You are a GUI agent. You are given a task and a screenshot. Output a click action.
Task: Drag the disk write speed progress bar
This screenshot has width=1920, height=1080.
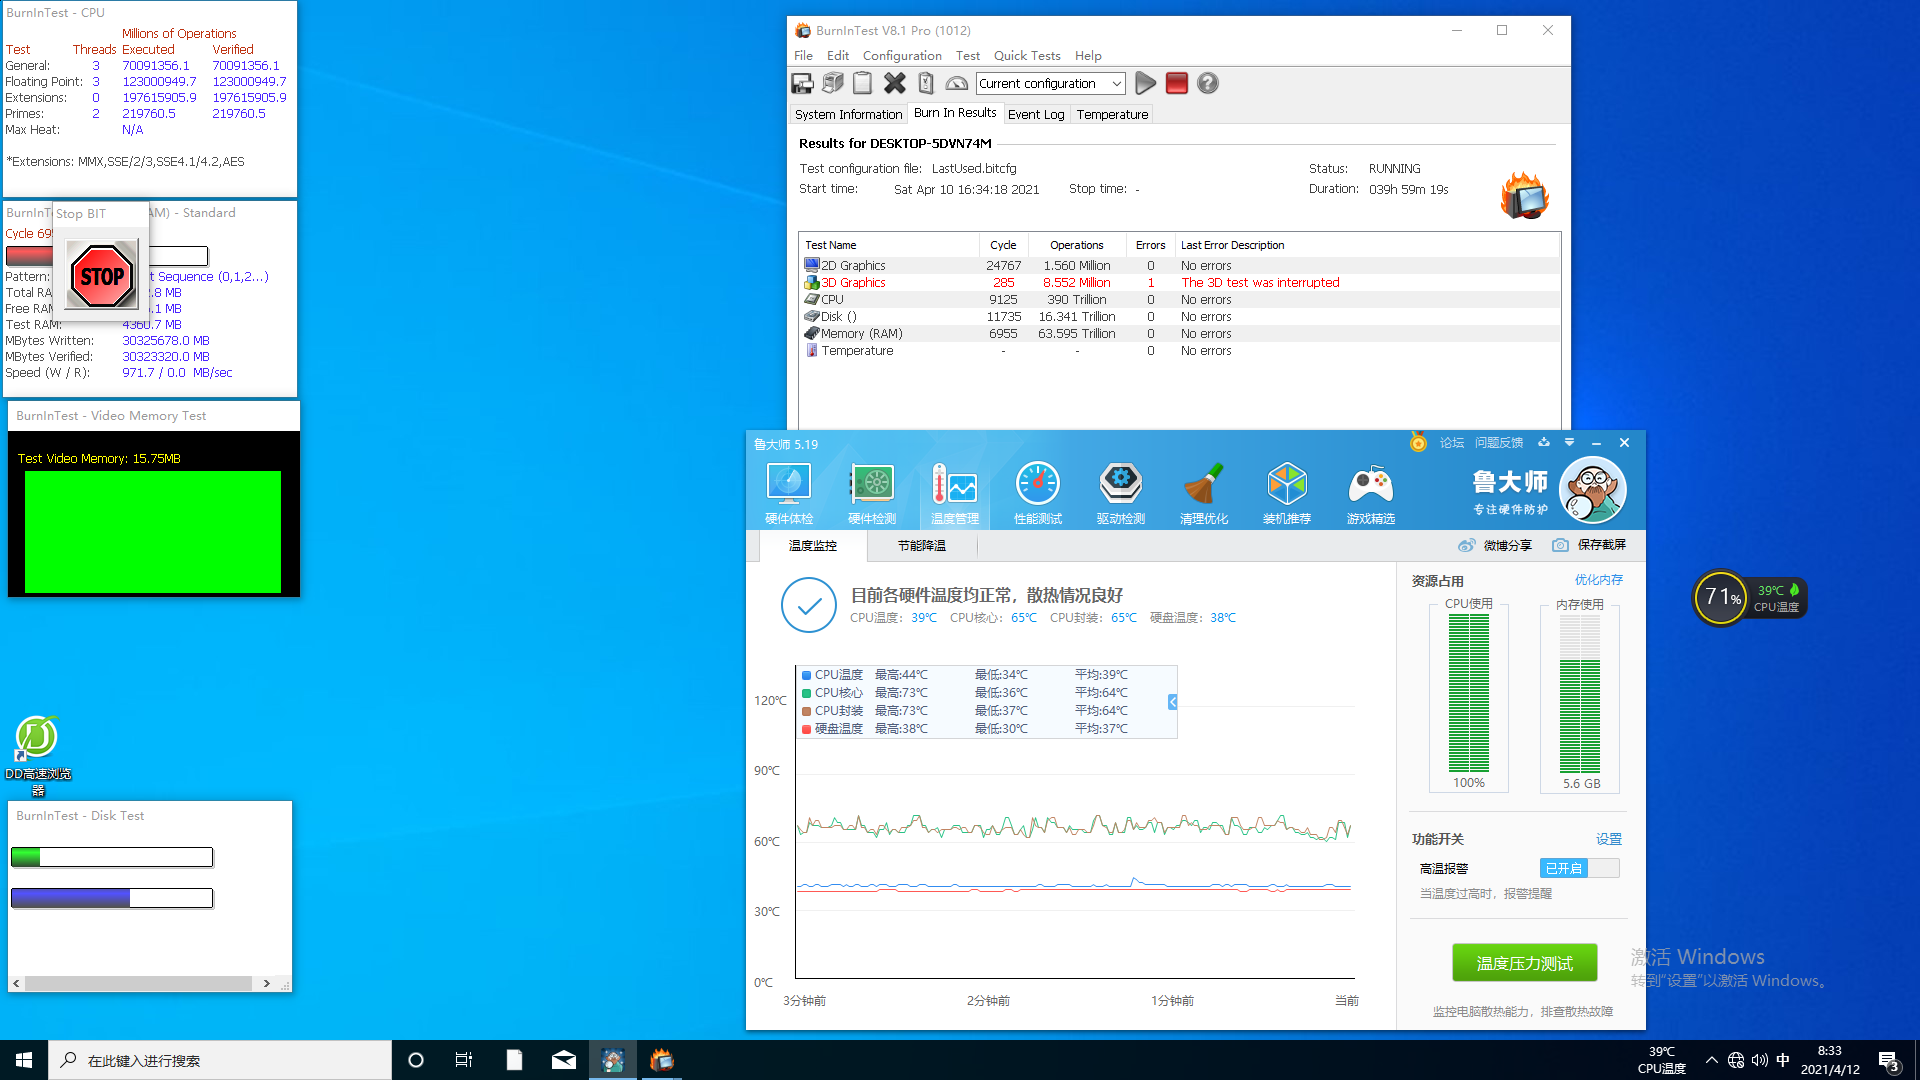pos(112,857)
